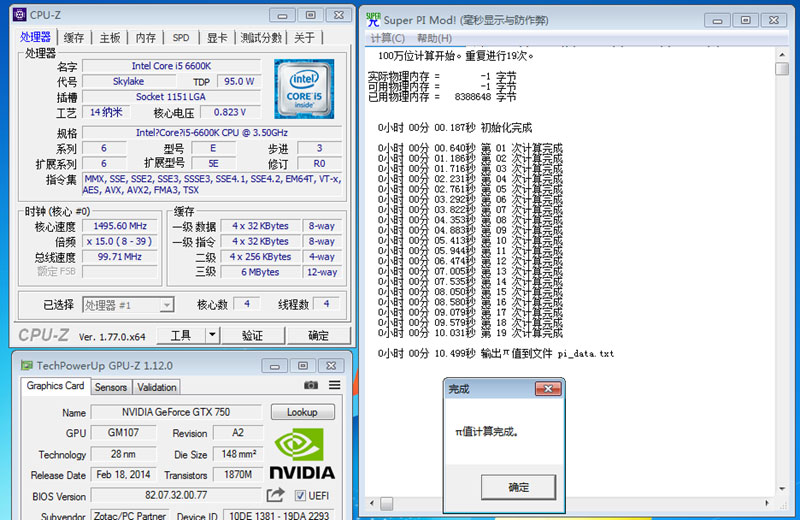Click the Super PI window icon

coord(373,20)
